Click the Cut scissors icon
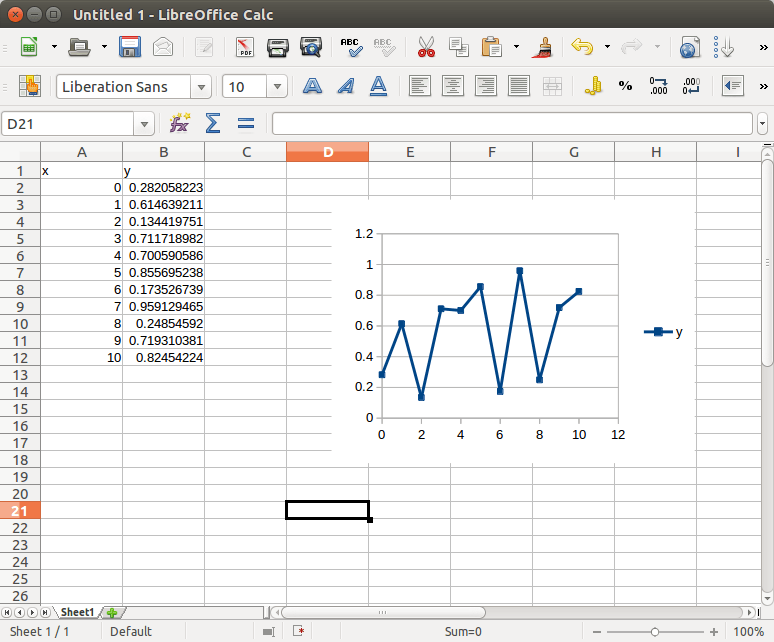 (426, 47)
